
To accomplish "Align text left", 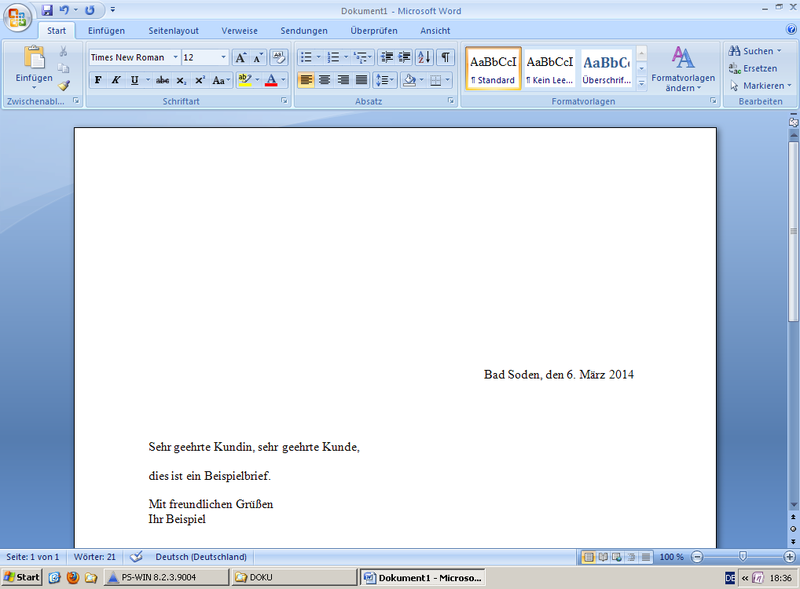I will coord(306,80).
